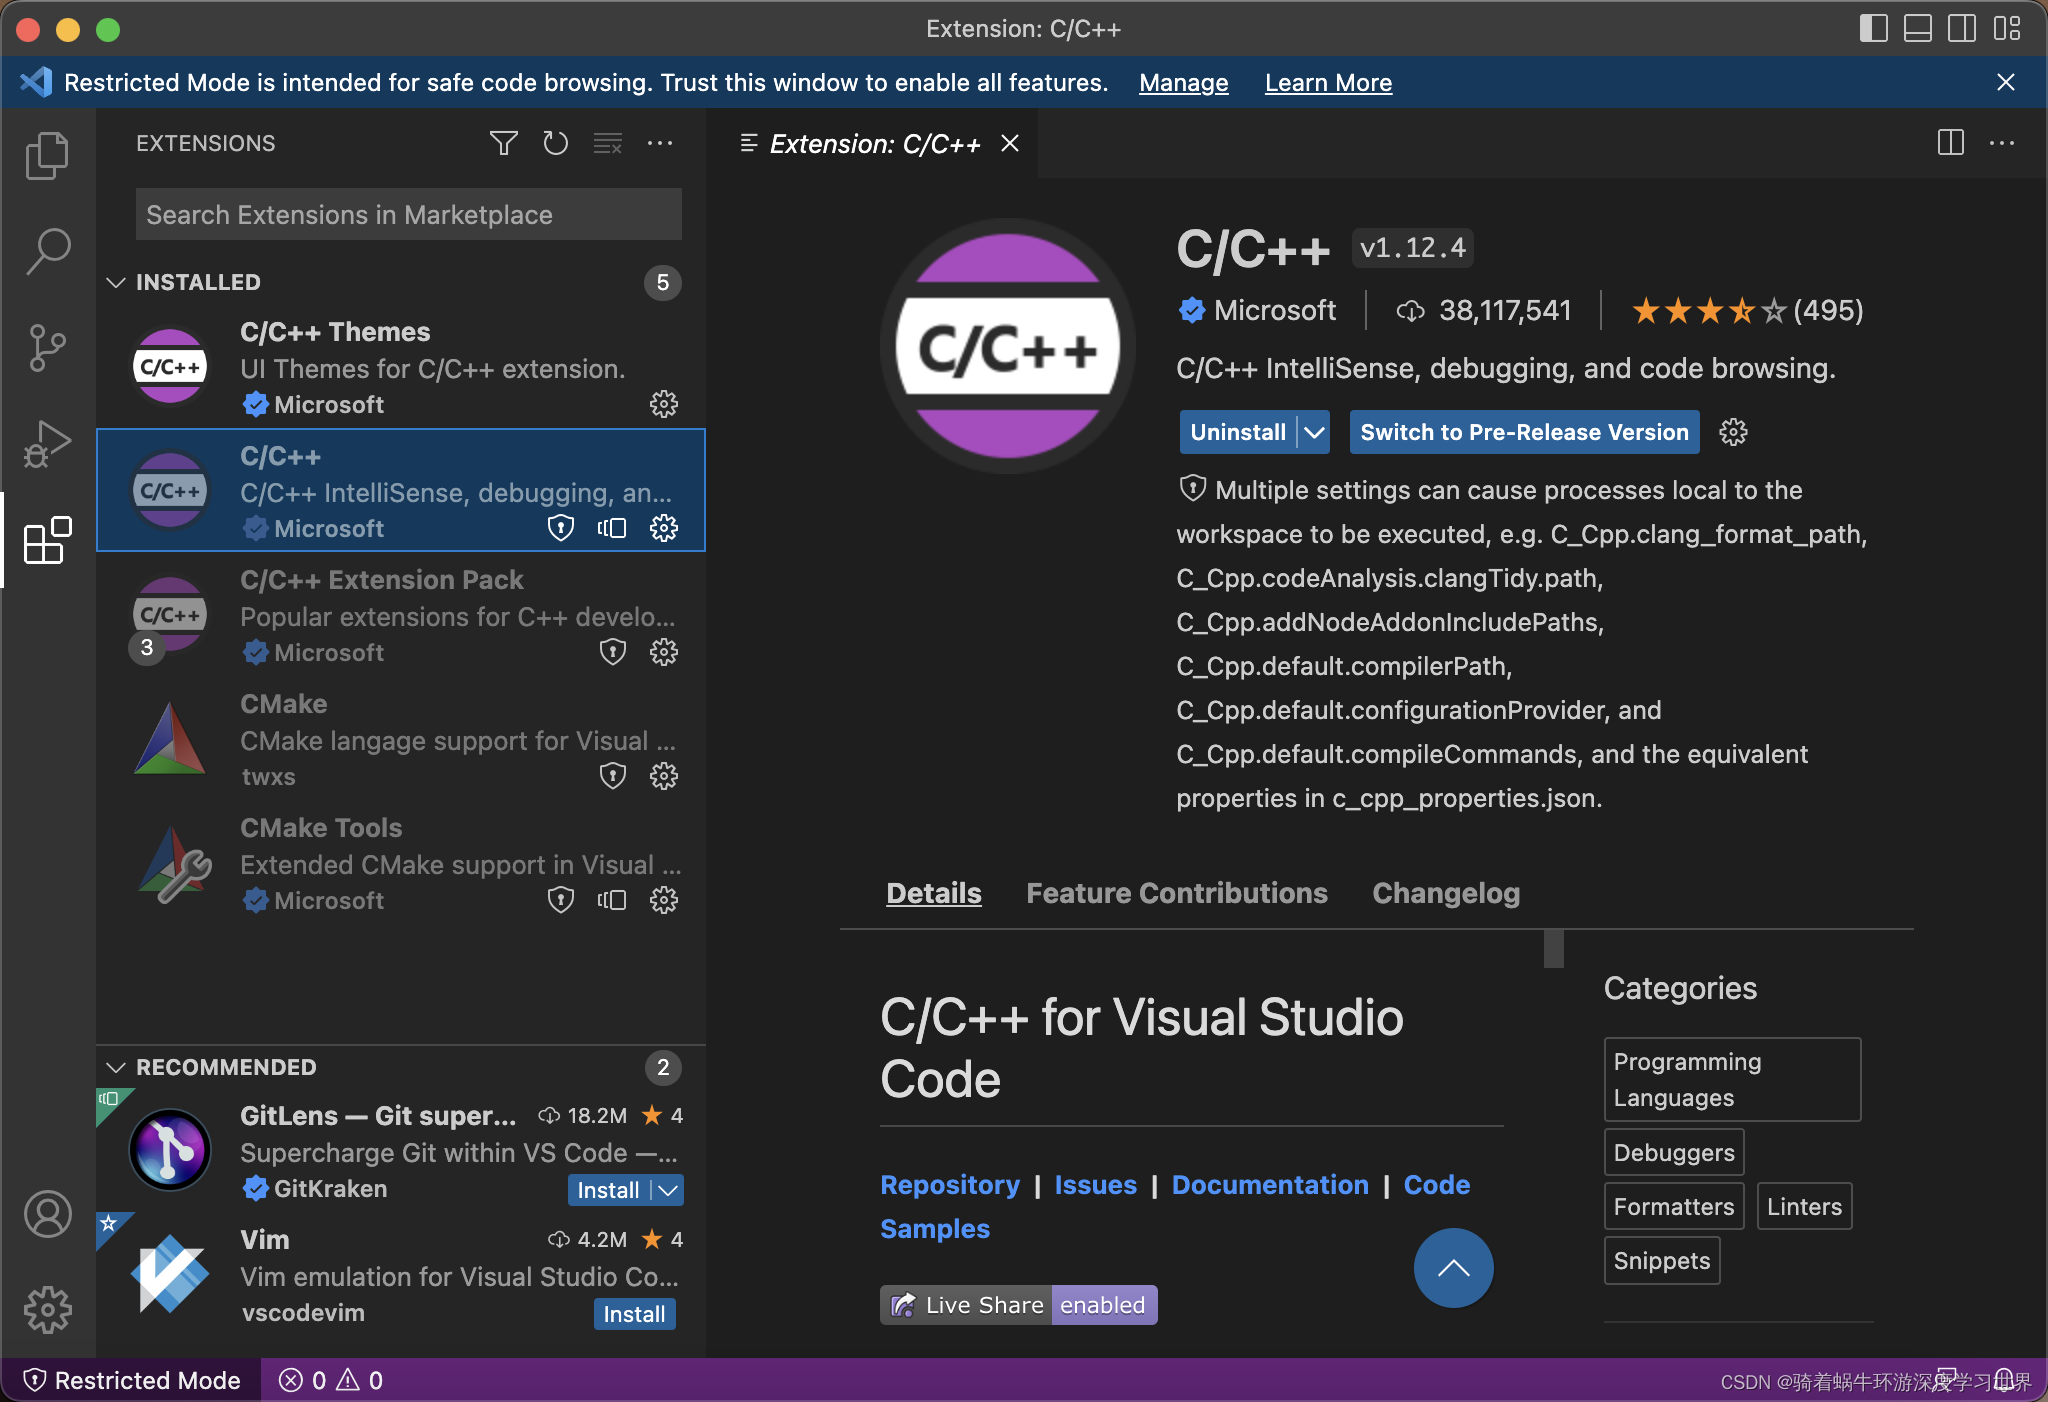
Task: Collapse the INSTALLED section
Action: (116, 283)
